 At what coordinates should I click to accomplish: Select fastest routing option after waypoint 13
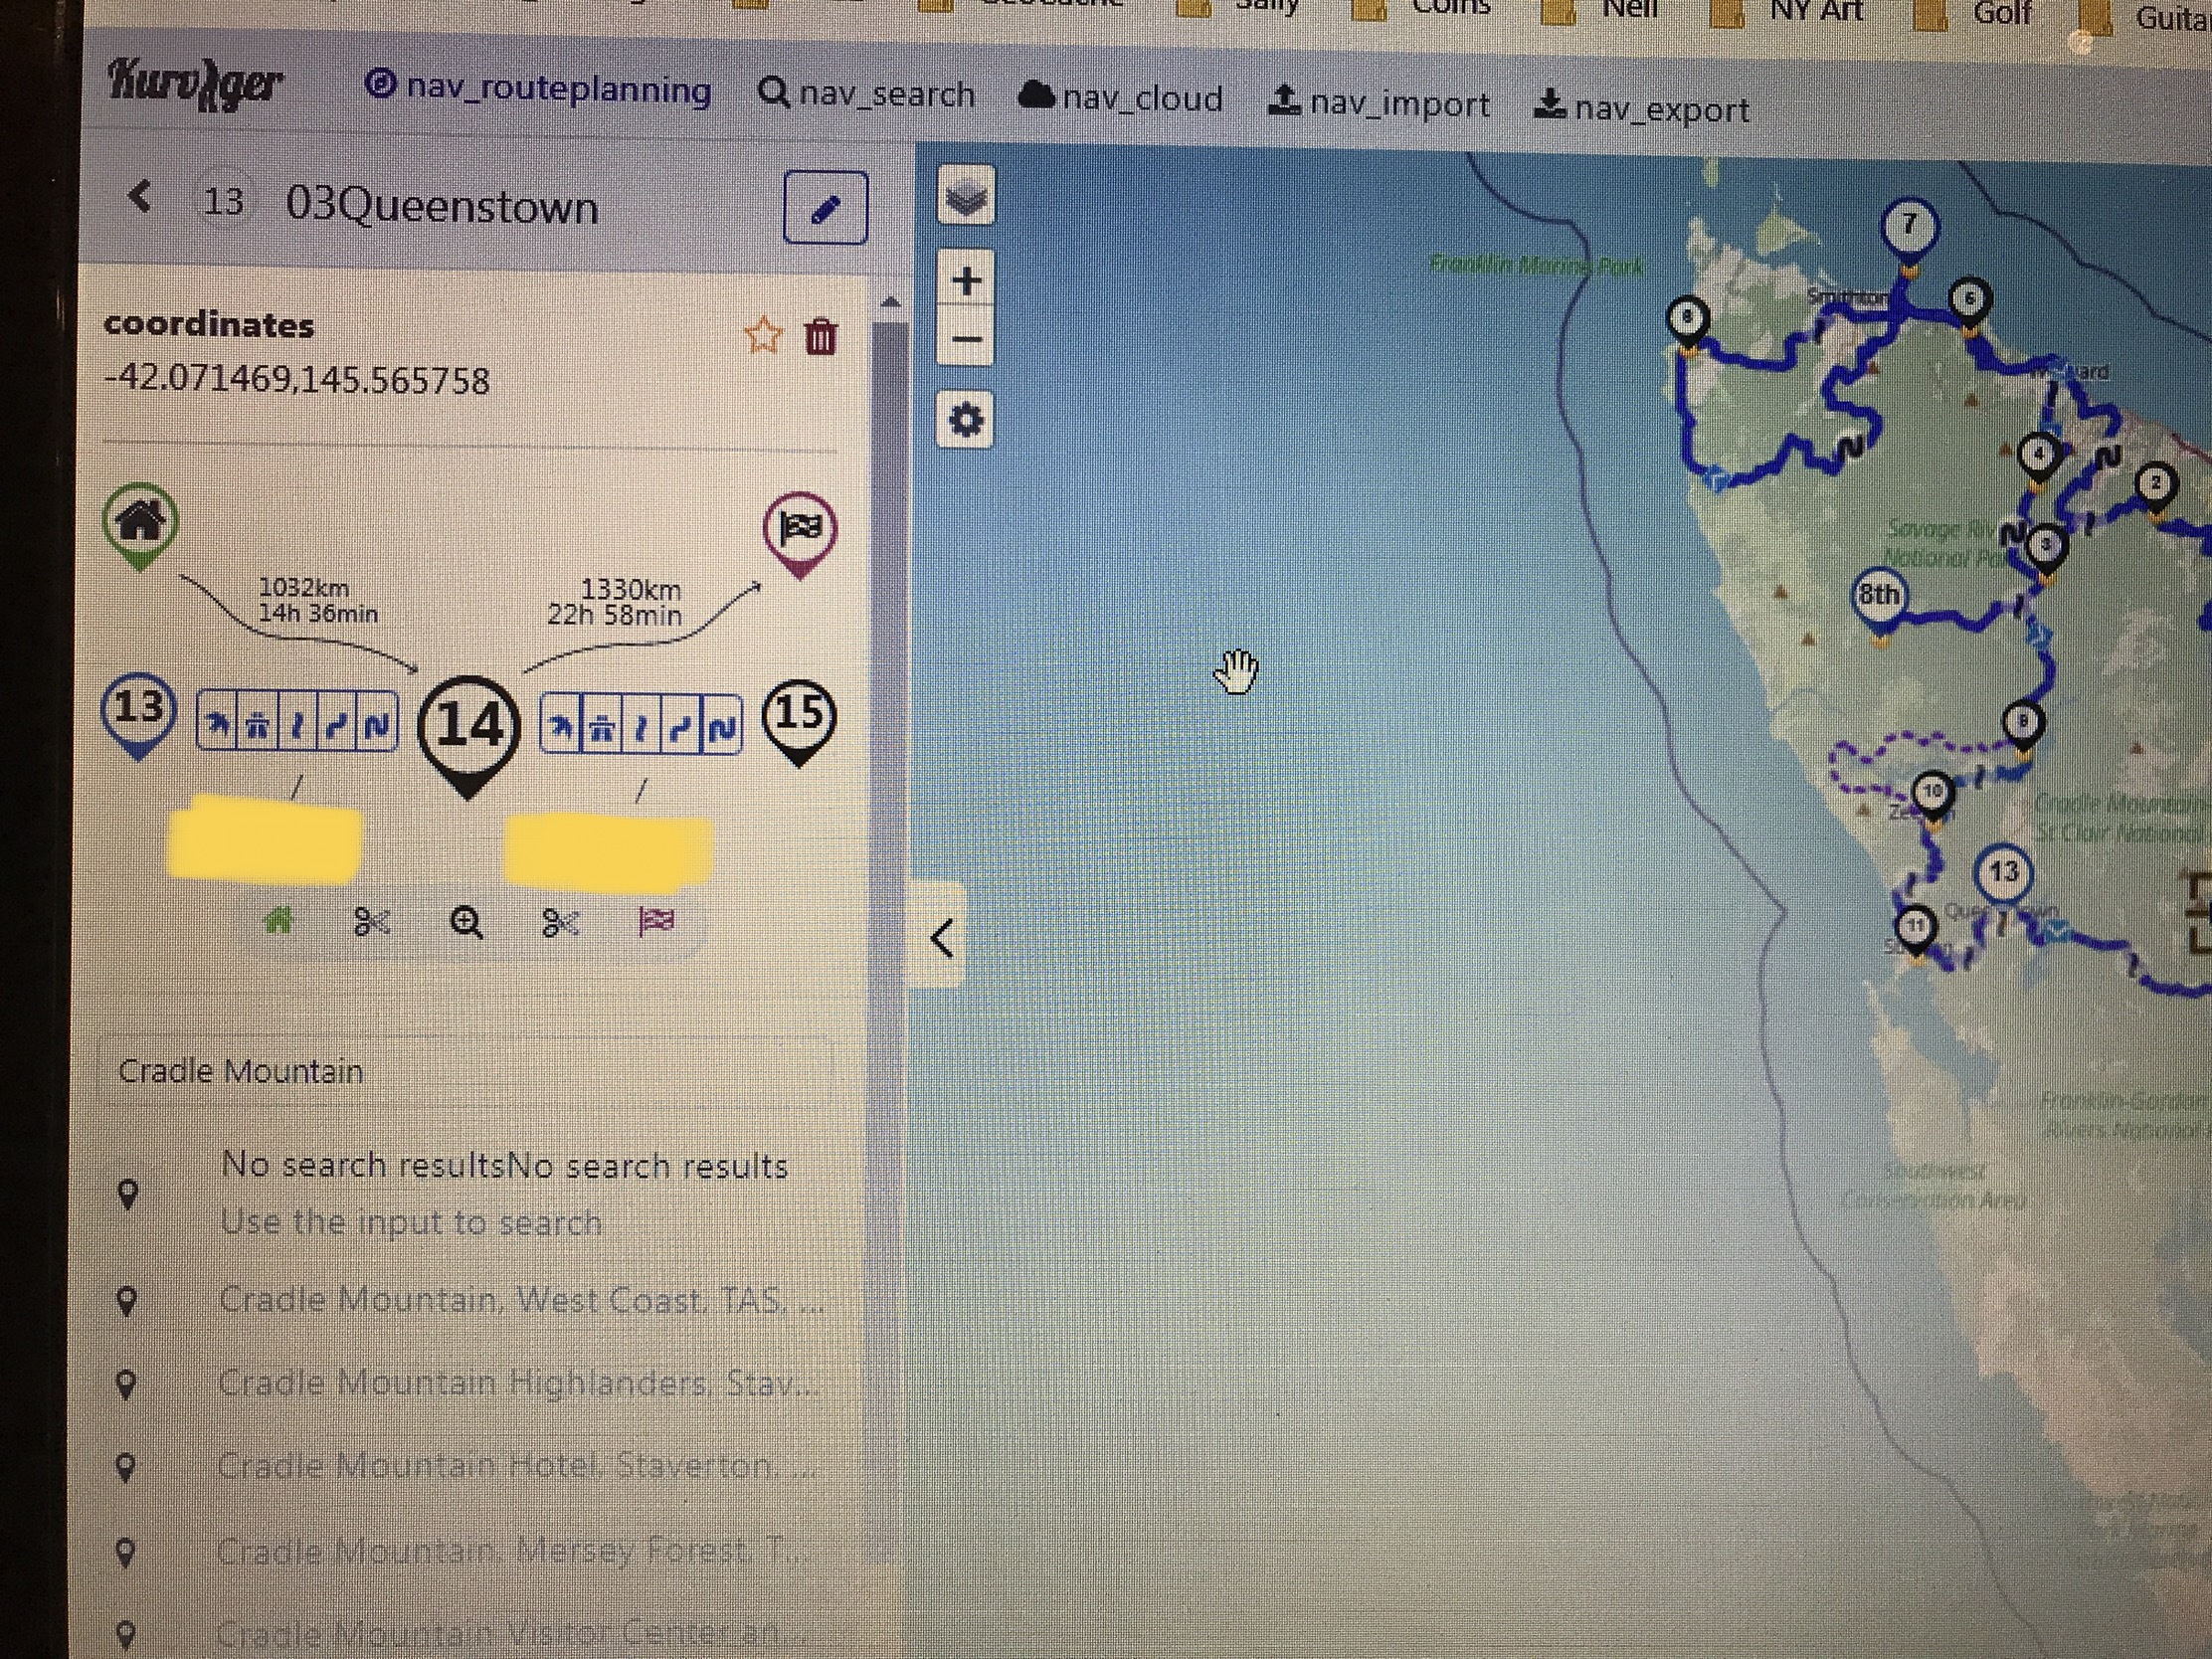(x=217, y=723)
